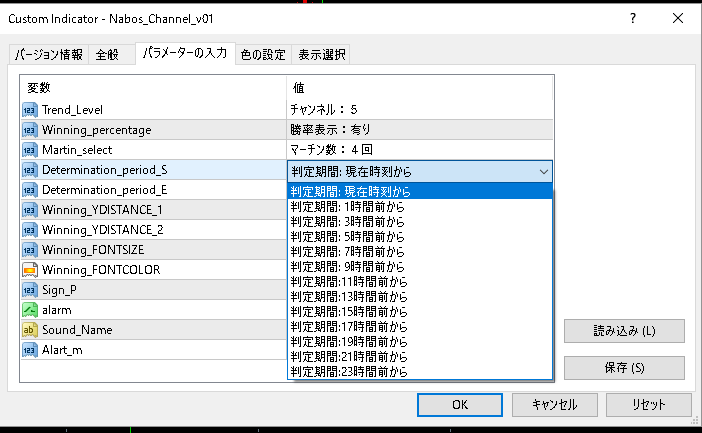The height and width of the screenshot is (433, 702).
Task: Click the string 'ab' icon beside Sound_Name
Action: click(30, 330)
